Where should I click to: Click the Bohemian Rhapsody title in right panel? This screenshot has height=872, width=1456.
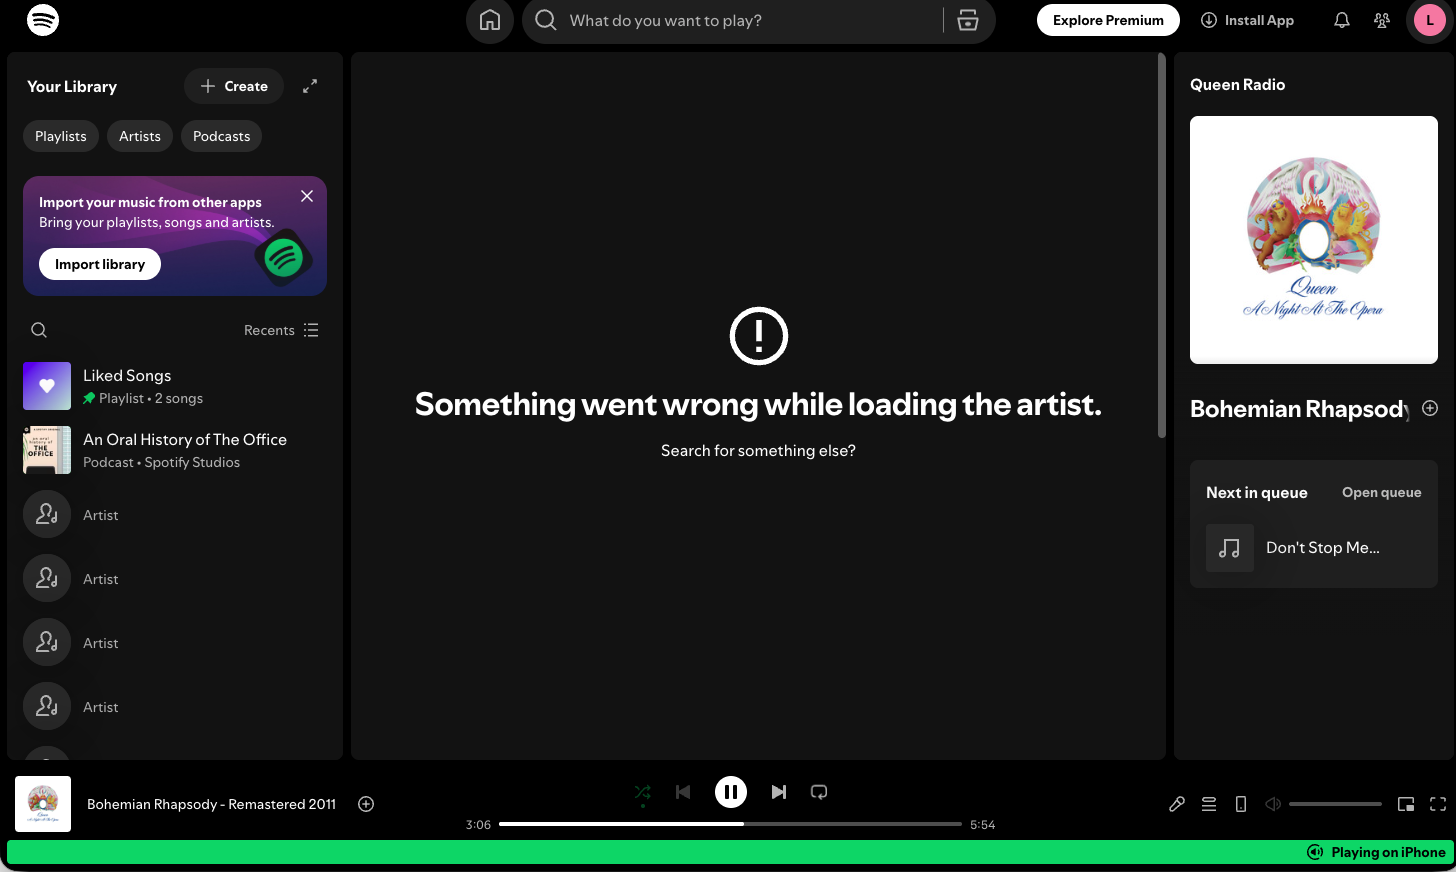coord(1300,409)
